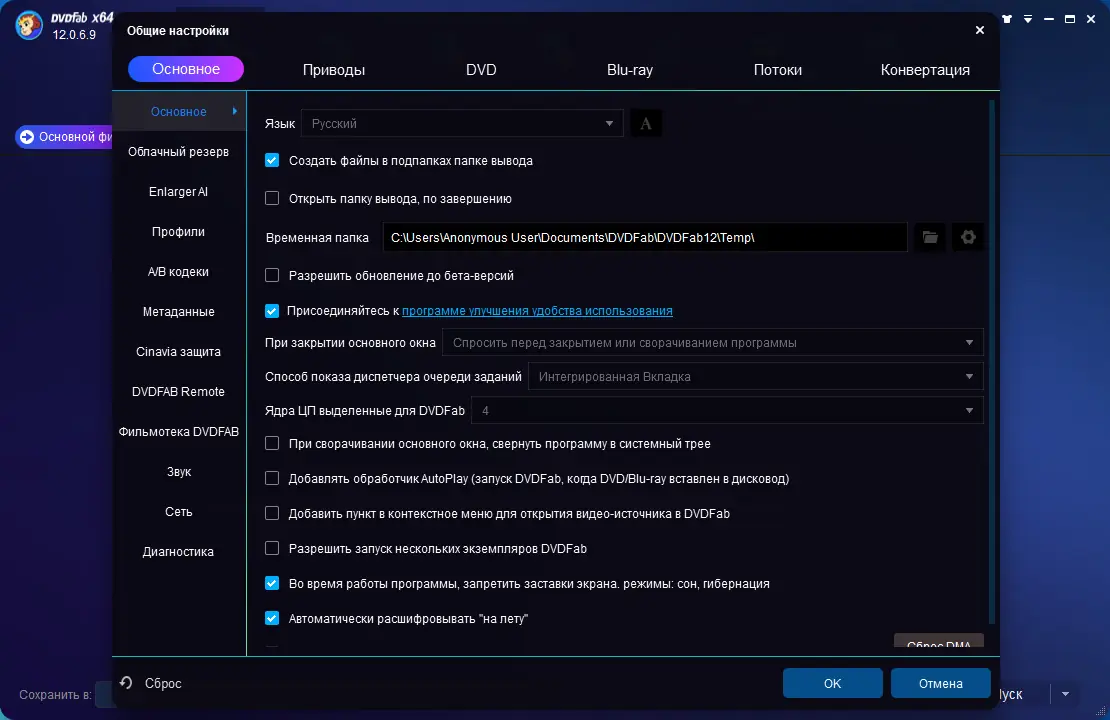1110x720 pixels.
Task: Open font settings icon next to language
Action: (x=646, y=124)
